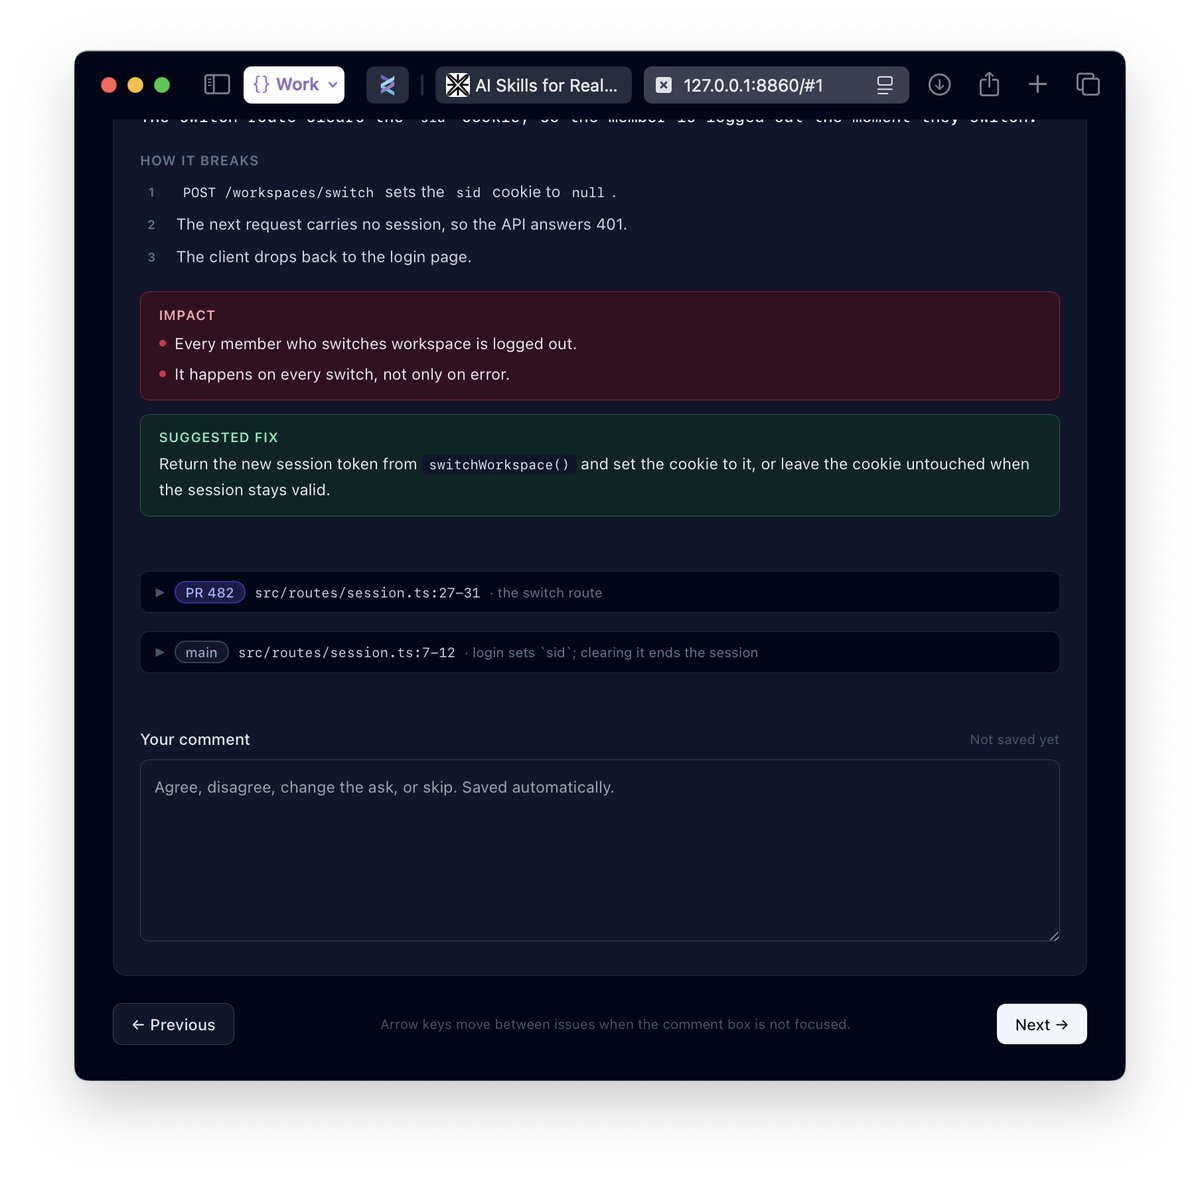Click the SUGGESTED FIX heading
The image size is (1200, 1179).
pyautogui.click(x=219, y=438)
